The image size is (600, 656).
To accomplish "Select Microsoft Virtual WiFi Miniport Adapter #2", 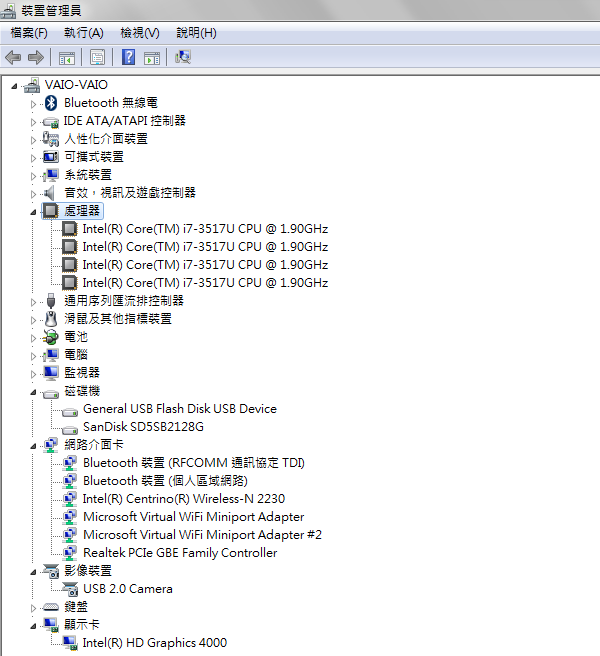I will coord(203,535).
